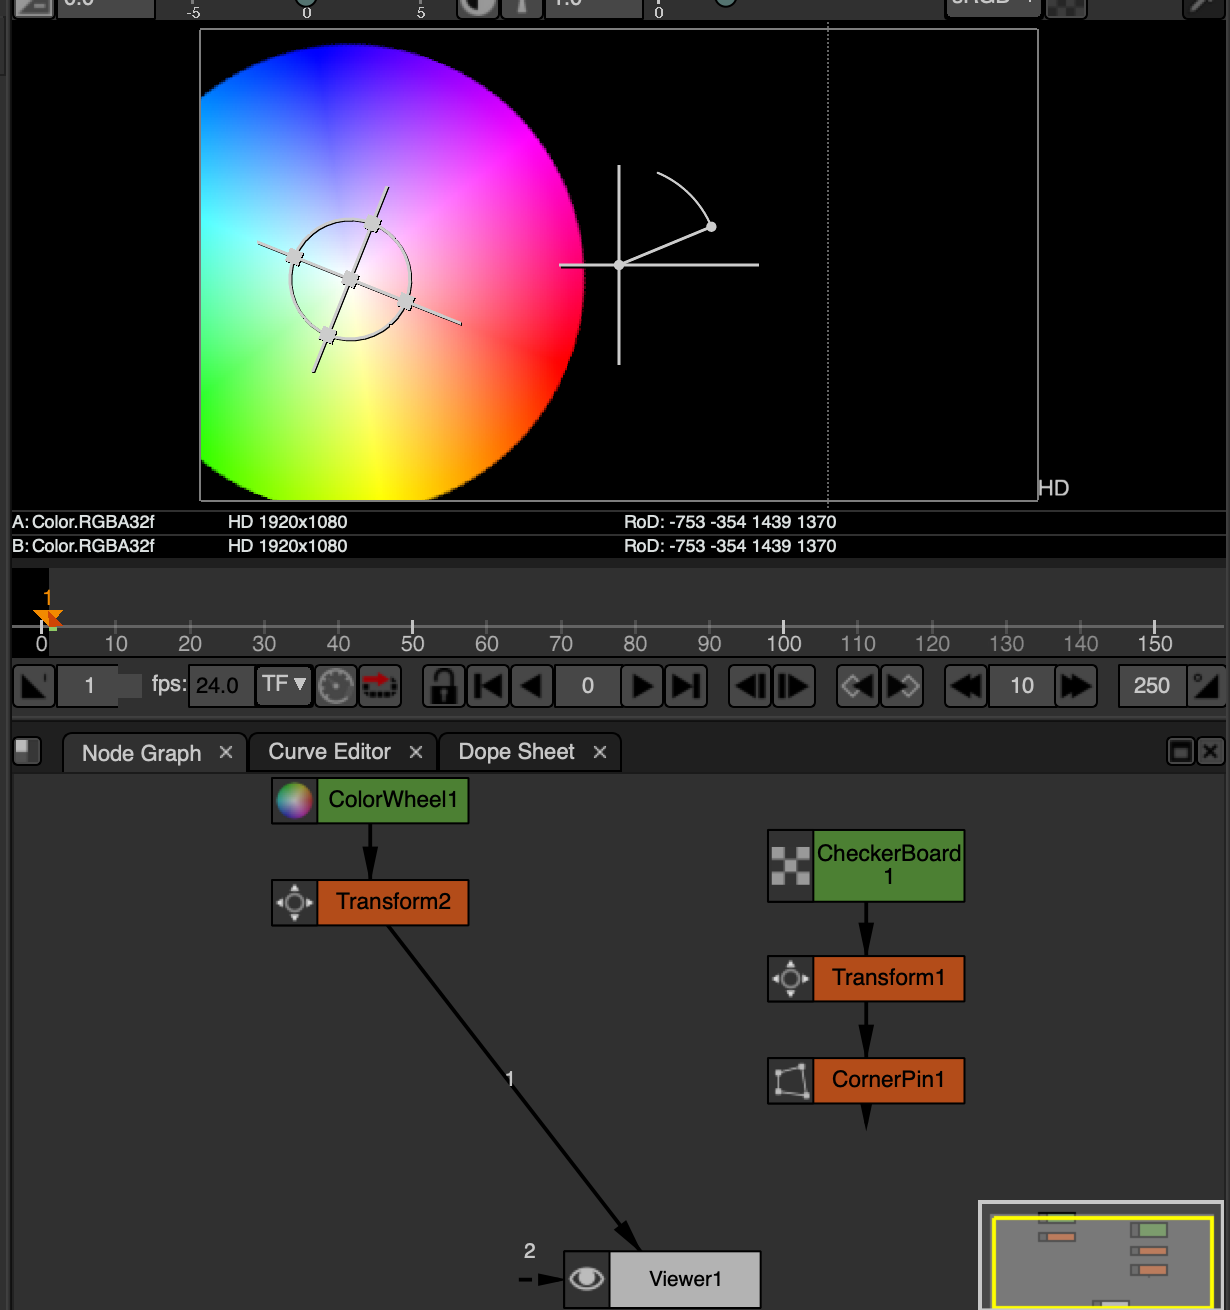Click the Viewer1 eye icon
The image size is (1230, 1310).
tap(586, 1279)
